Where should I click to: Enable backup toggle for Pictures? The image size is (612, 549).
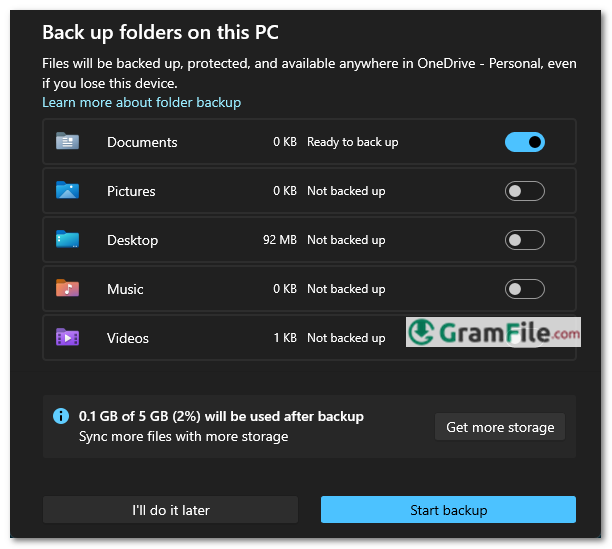pyautogui.click(x=525, y=191)
